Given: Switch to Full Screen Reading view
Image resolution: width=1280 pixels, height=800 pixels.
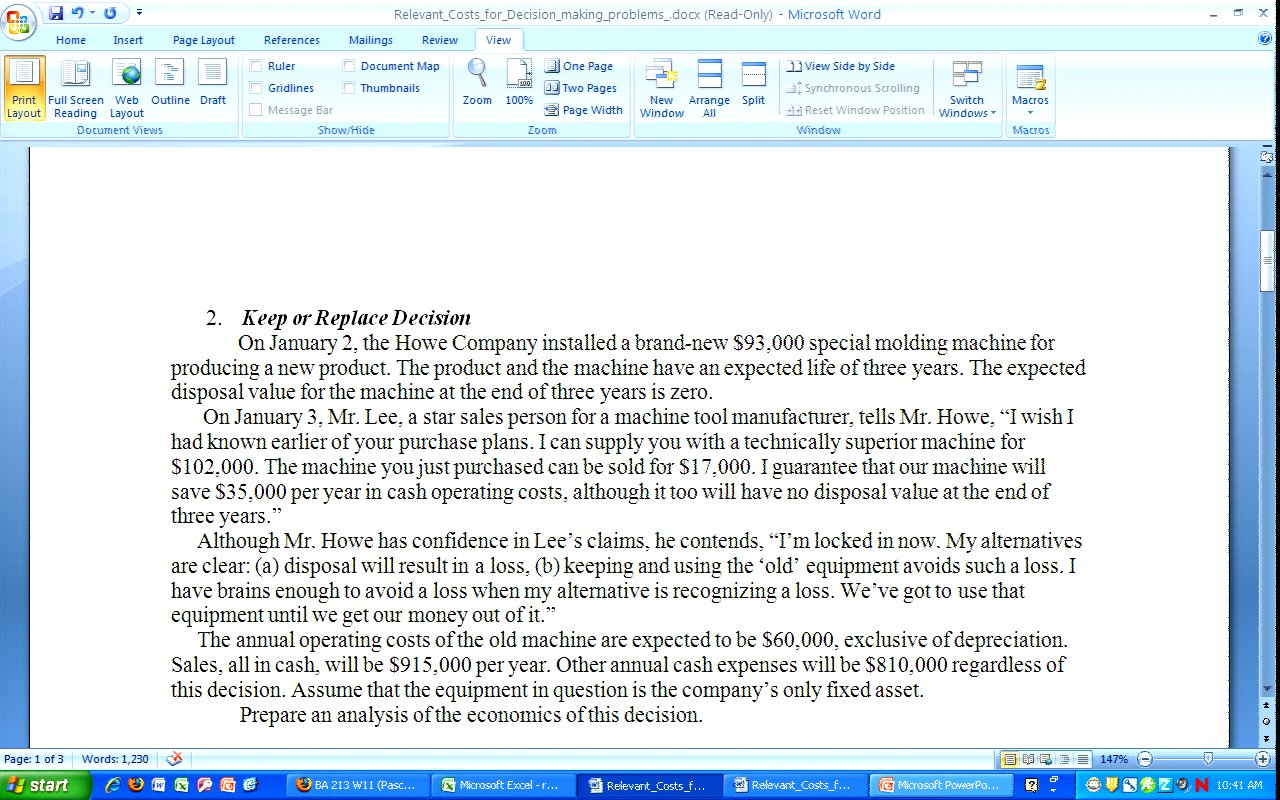Looking at the screenshot, I should (75, 88).
